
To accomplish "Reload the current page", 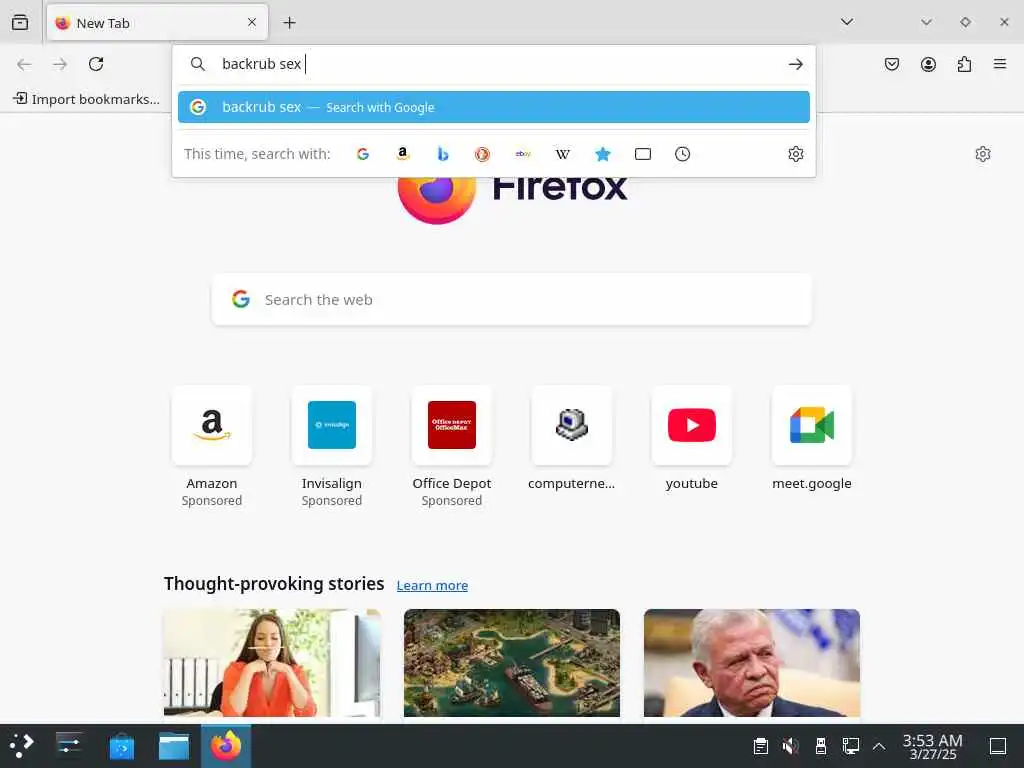I will tap(96, 64).
